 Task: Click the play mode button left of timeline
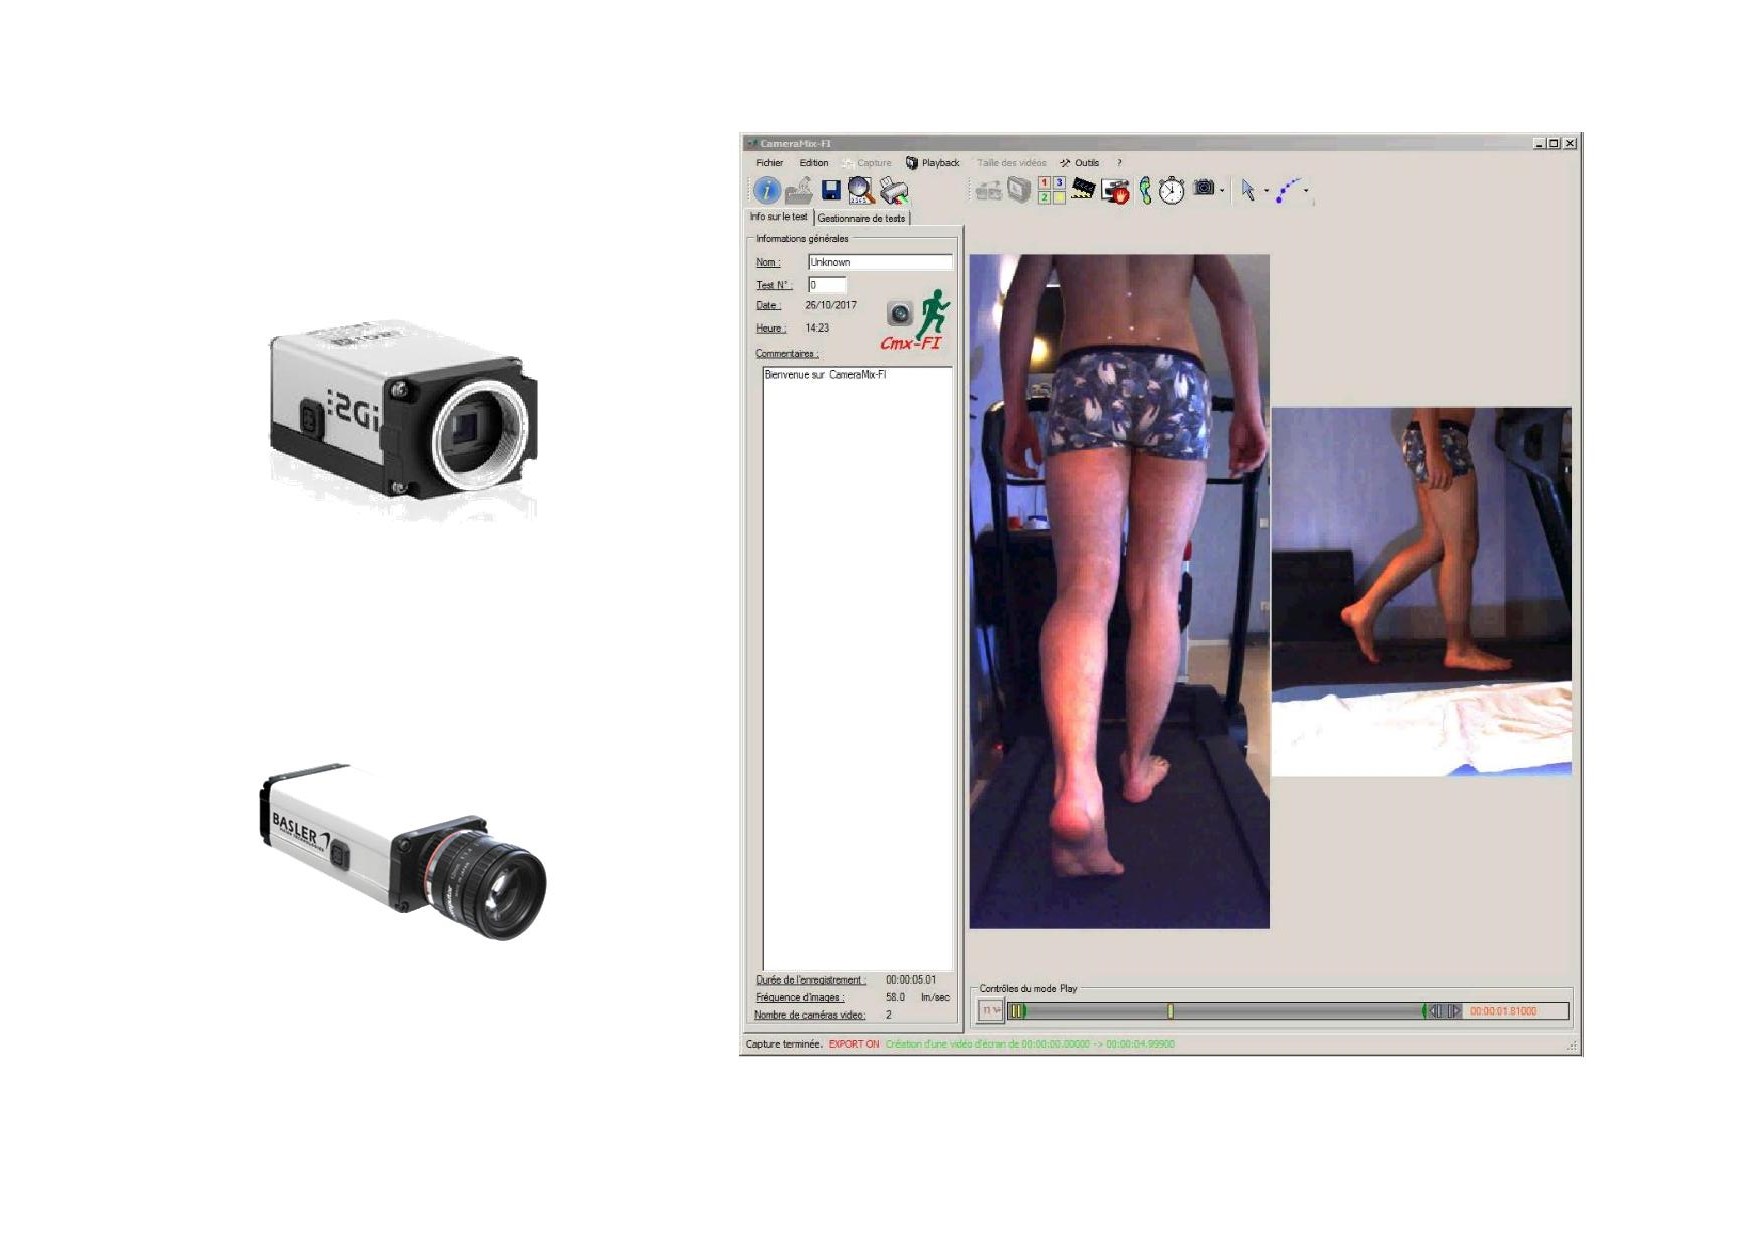click(990, 1011)
